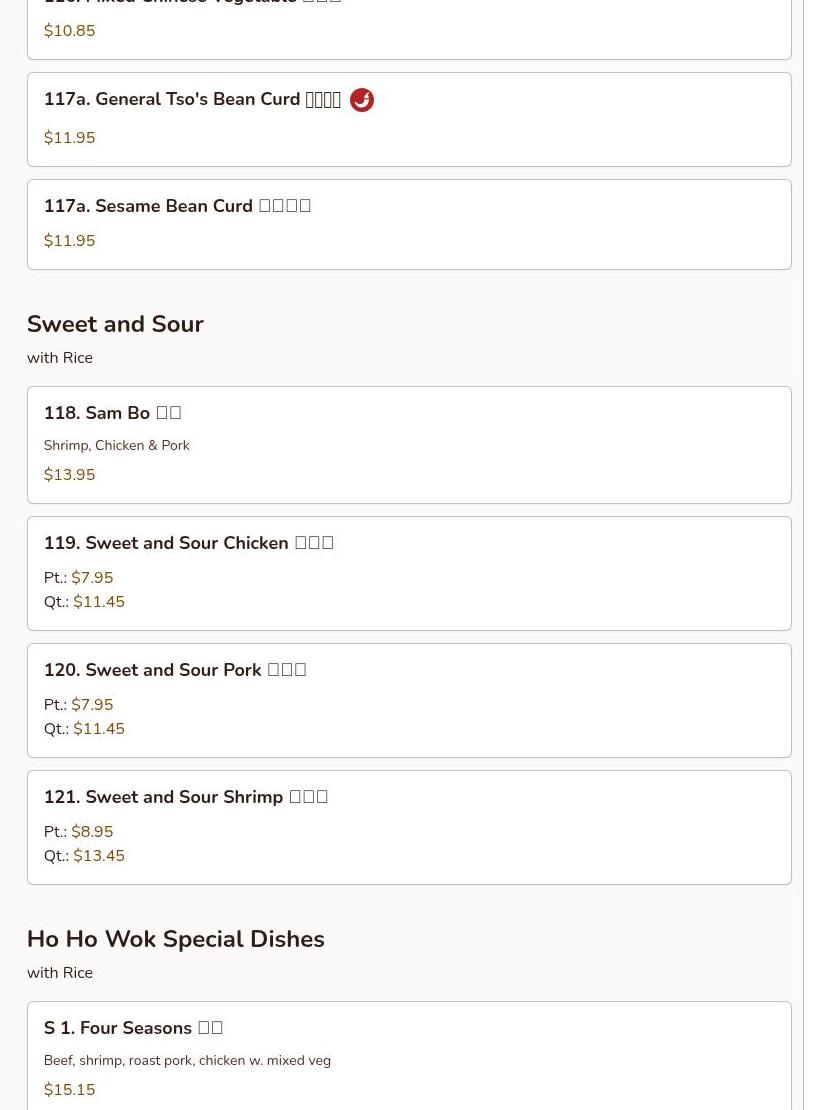Choose 120. Sweet and Sour Pork

[x=174, y=670]
